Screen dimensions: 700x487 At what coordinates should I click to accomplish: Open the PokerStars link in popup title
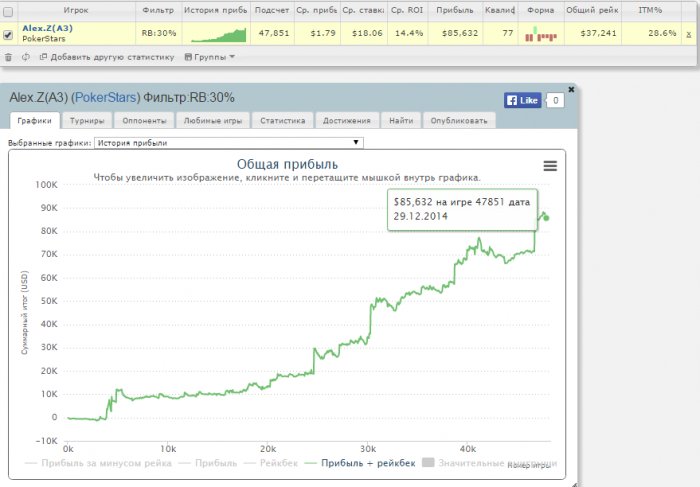point(107,98)
